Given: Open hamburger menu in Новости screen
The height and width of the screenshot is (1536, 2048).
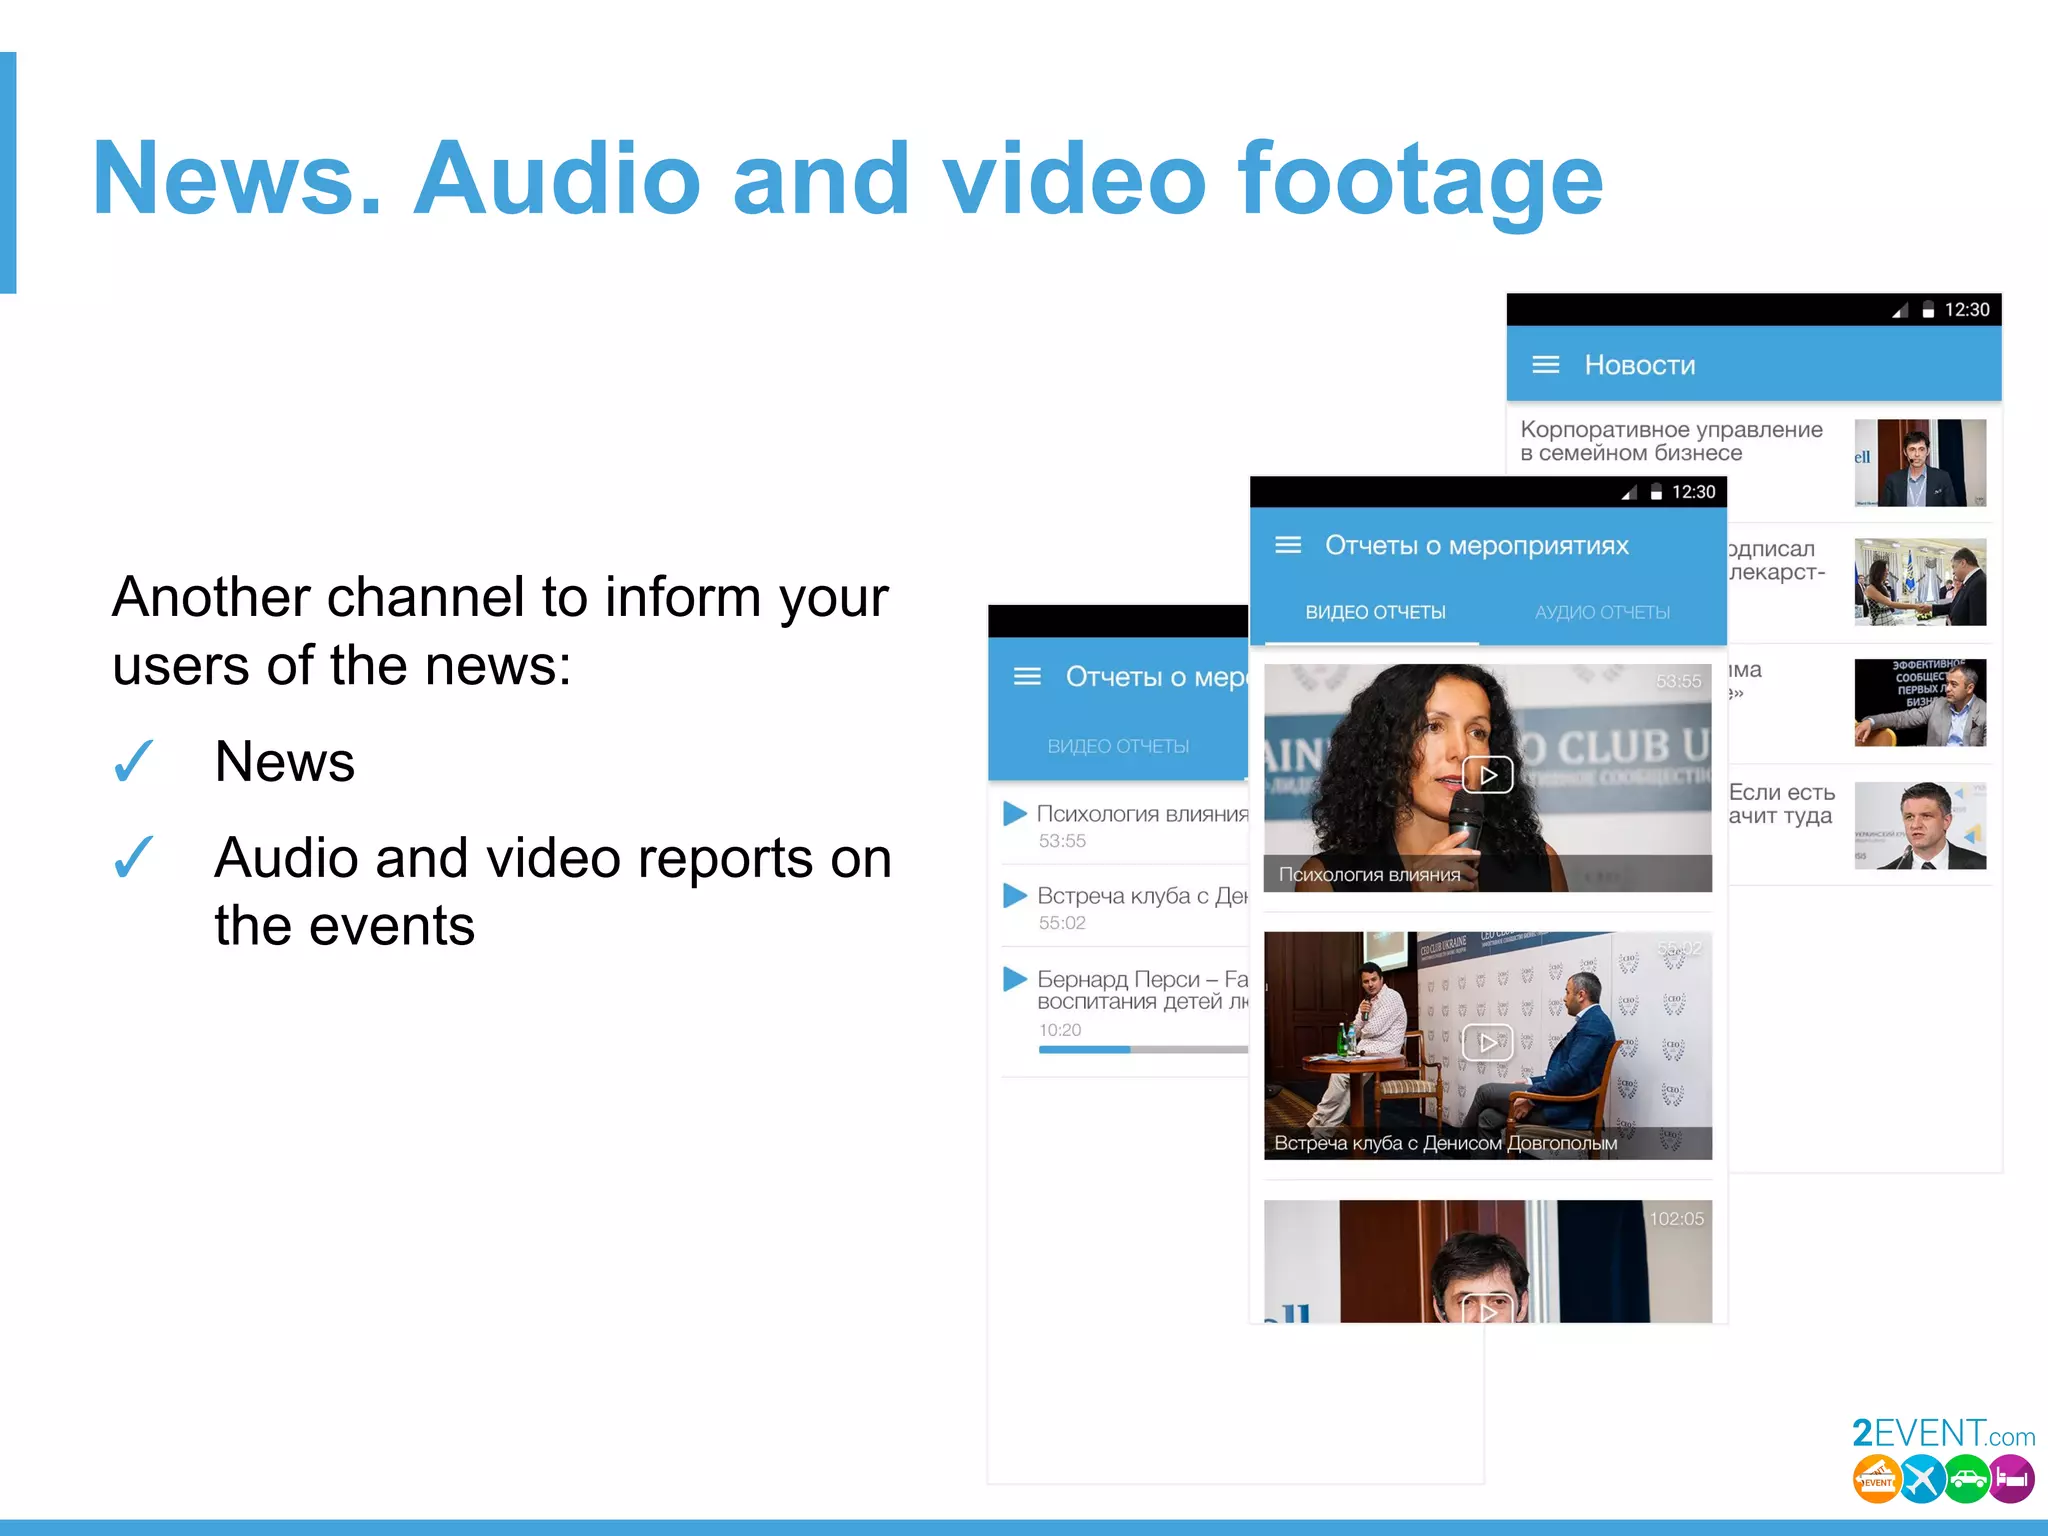Looking at the screenshot, I should pyautogui.click(x=1545, y=365).
